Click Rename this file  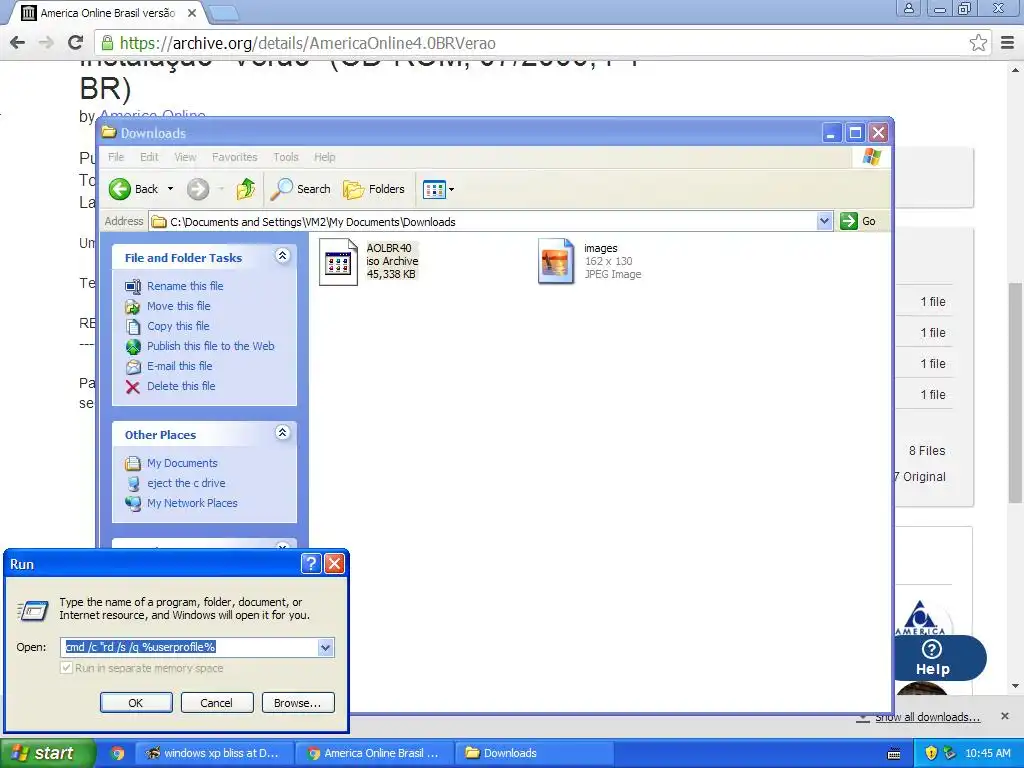tap(185, 286)
